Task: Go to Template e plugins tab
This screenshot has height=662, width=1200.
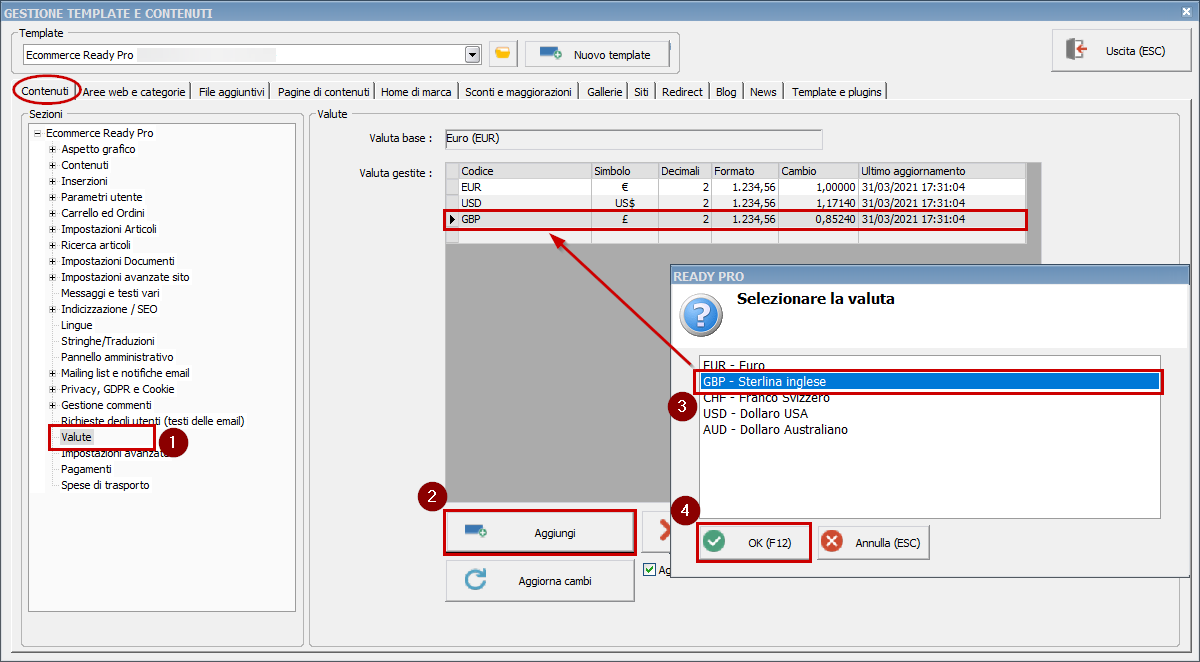Action: pos(837,92)
